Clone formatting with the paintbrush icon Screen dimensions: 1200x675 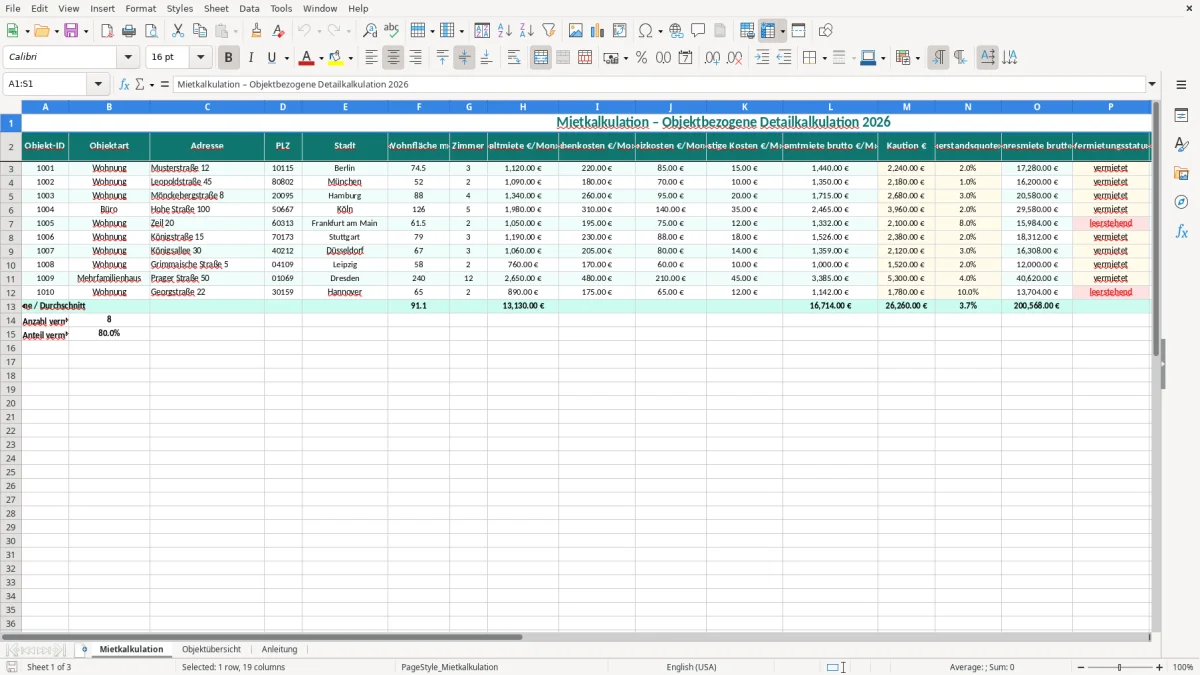[x=256, y=31]
